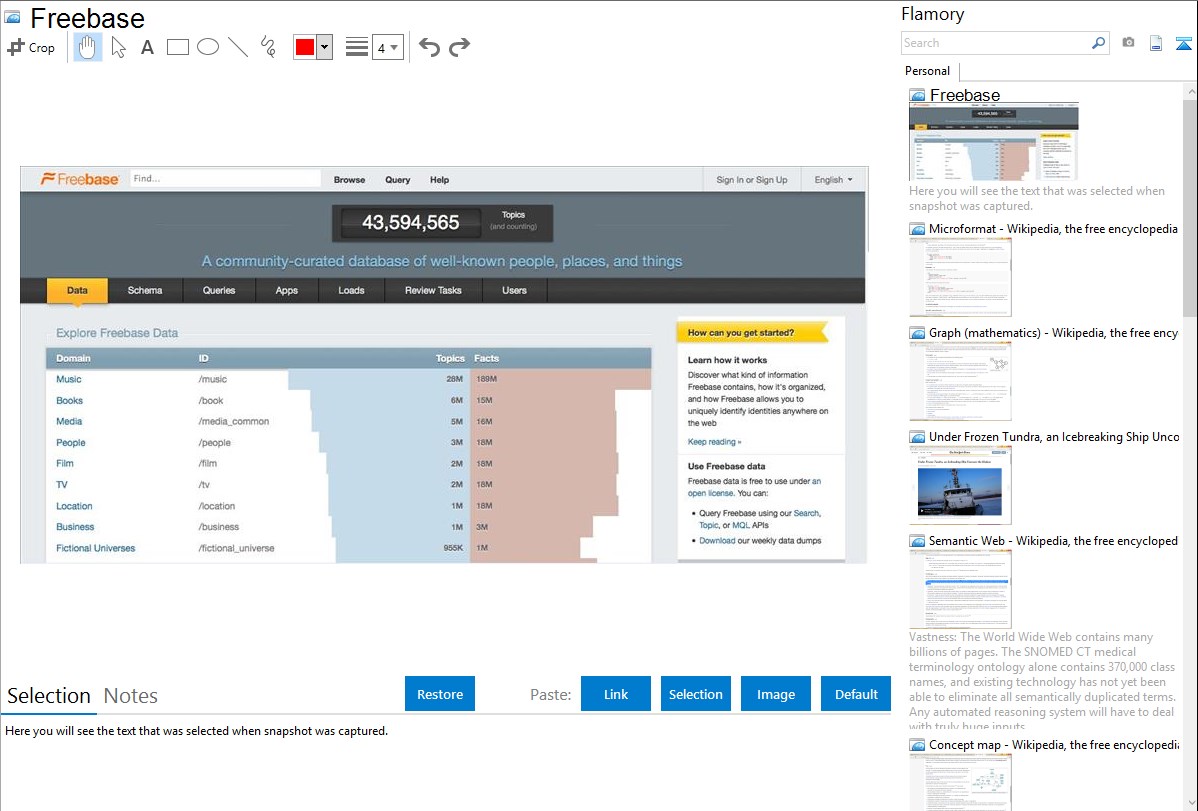Open the Microformat Wikipedia snapshot thumbnail
The width and height of the screenshot is (1198, 811).
tap(960, 277)
